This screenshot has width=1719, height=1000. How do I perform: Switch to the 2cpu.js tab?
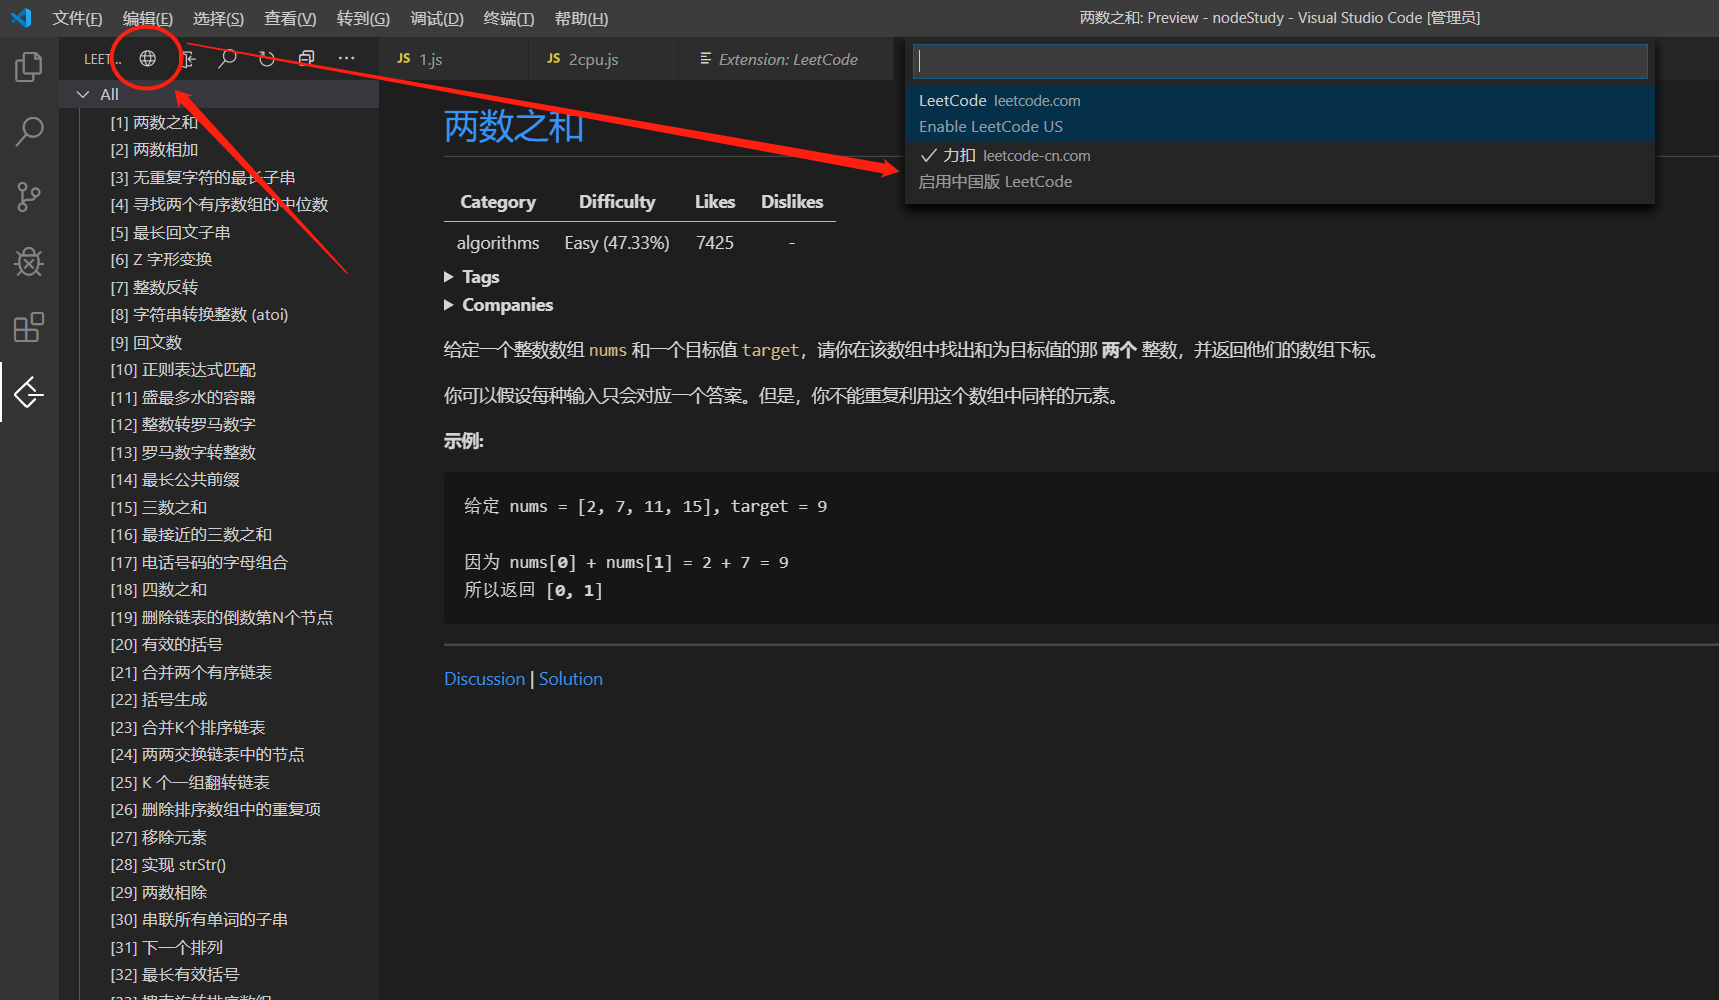coord(604,59)
